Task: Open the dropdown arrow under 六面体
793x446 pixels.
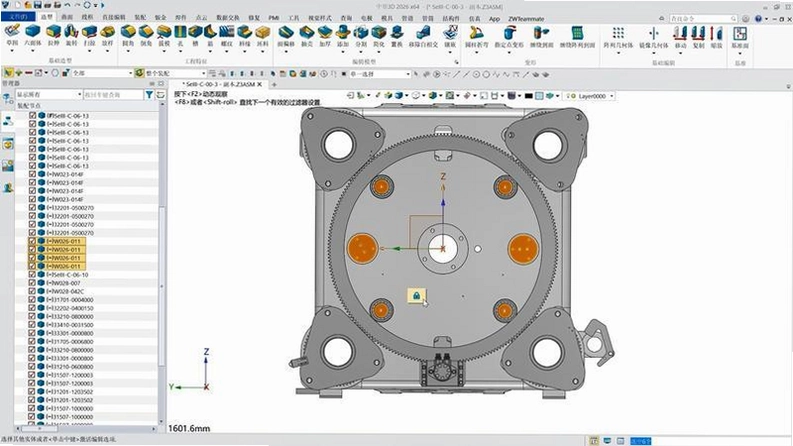Action: (x=33, y=52)
